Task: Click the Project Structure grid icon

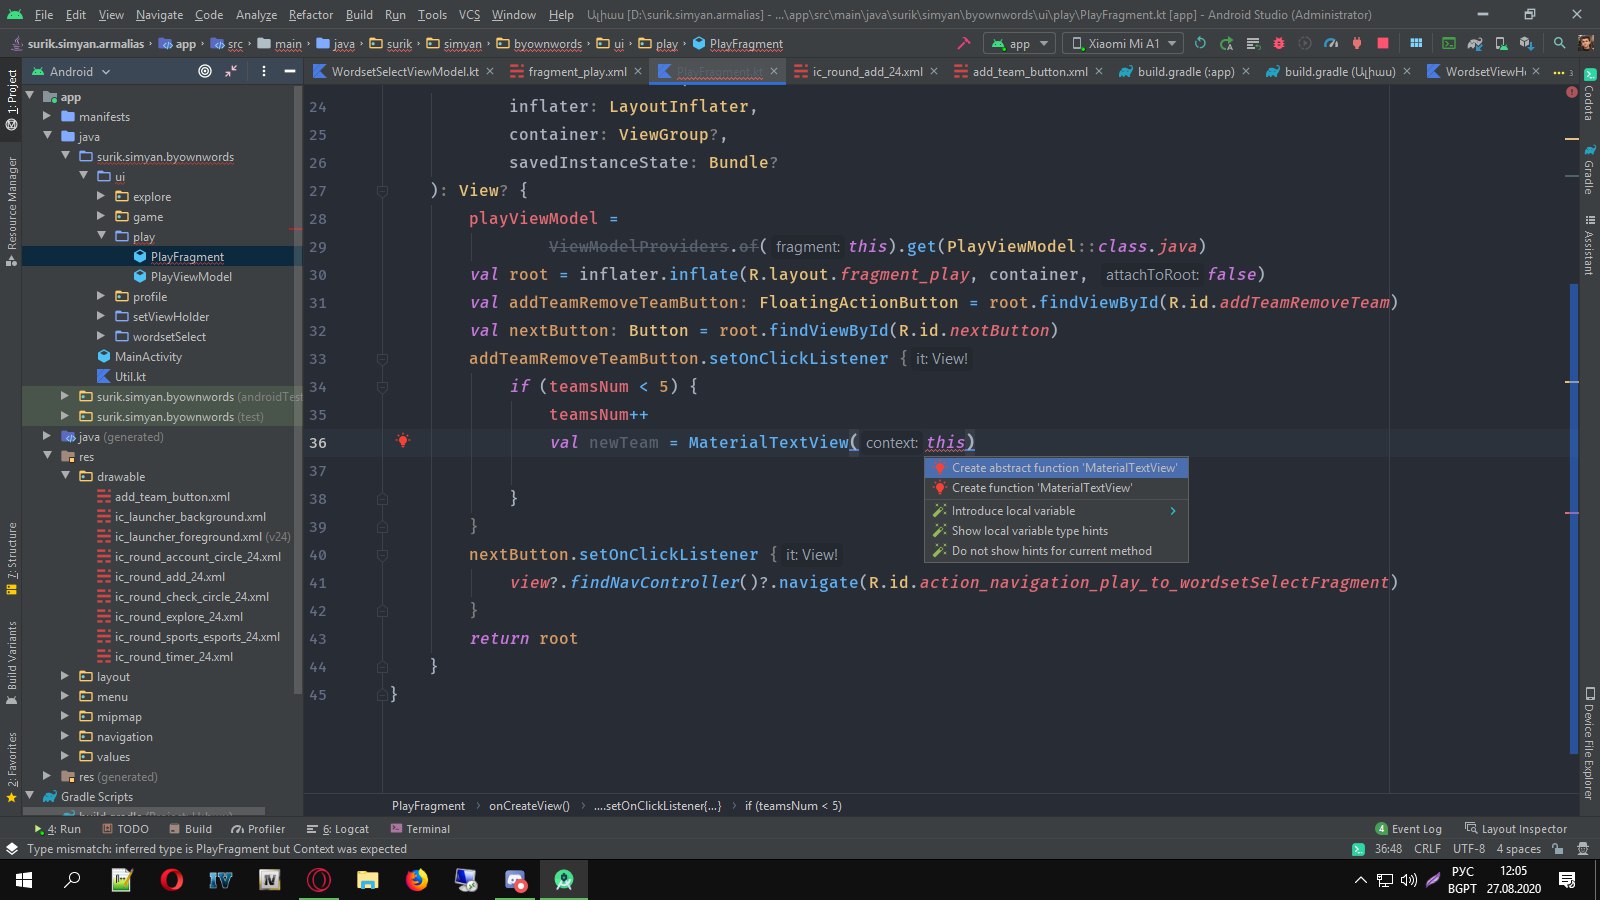Action: coord(1416,43)
